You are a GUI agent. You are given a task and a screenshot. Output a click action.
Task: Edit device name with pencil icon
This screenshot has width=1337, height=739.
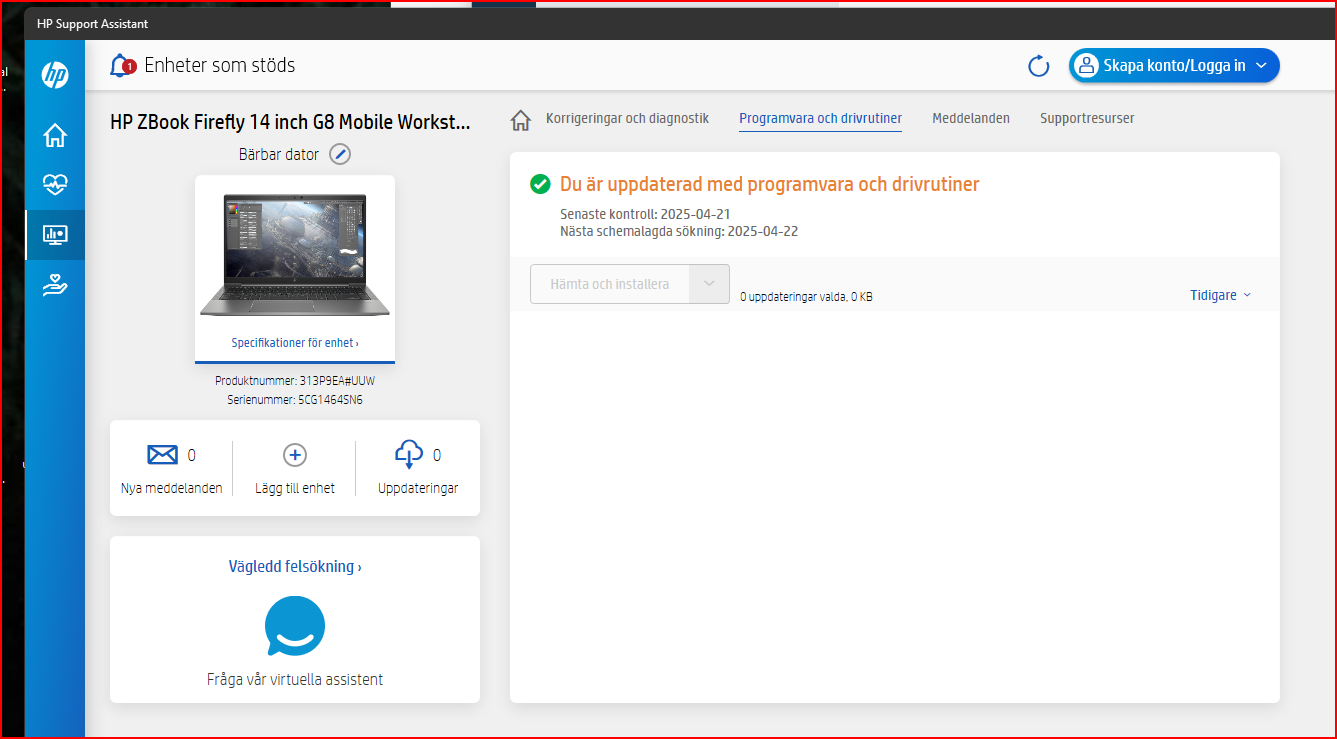[340, 154]
